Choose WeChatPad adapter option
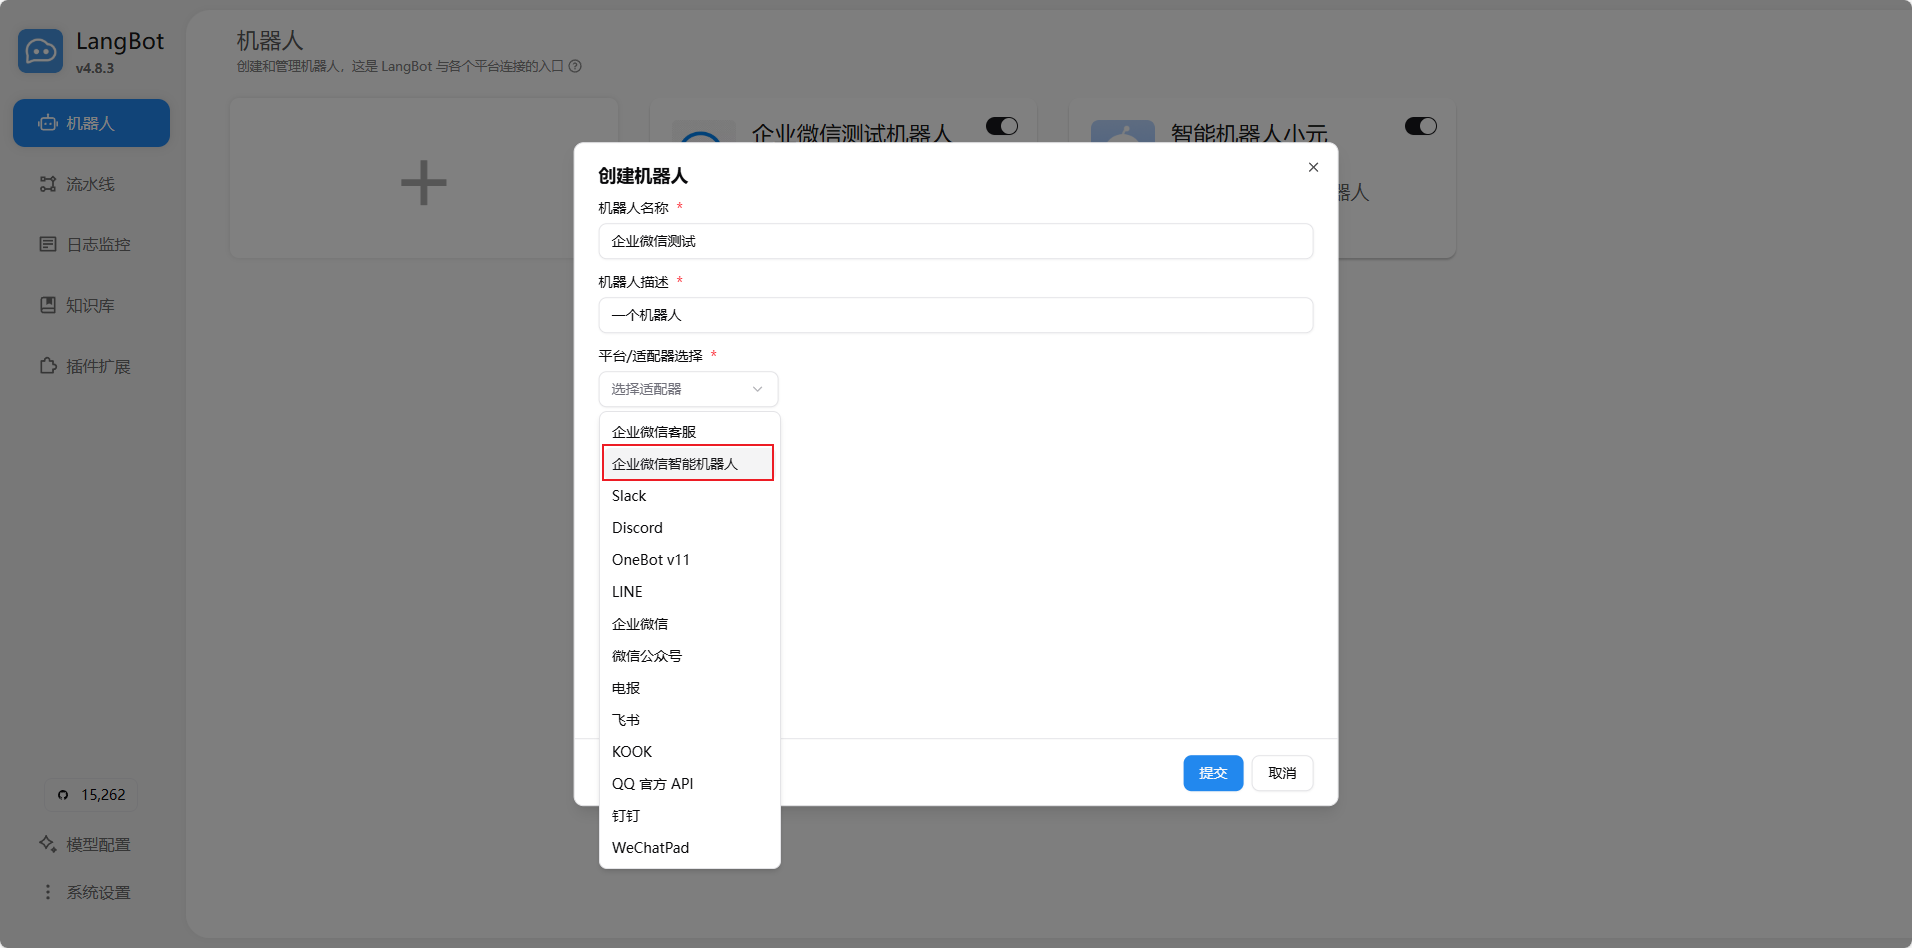1912x948 pixels. click(x=689, y=848)
